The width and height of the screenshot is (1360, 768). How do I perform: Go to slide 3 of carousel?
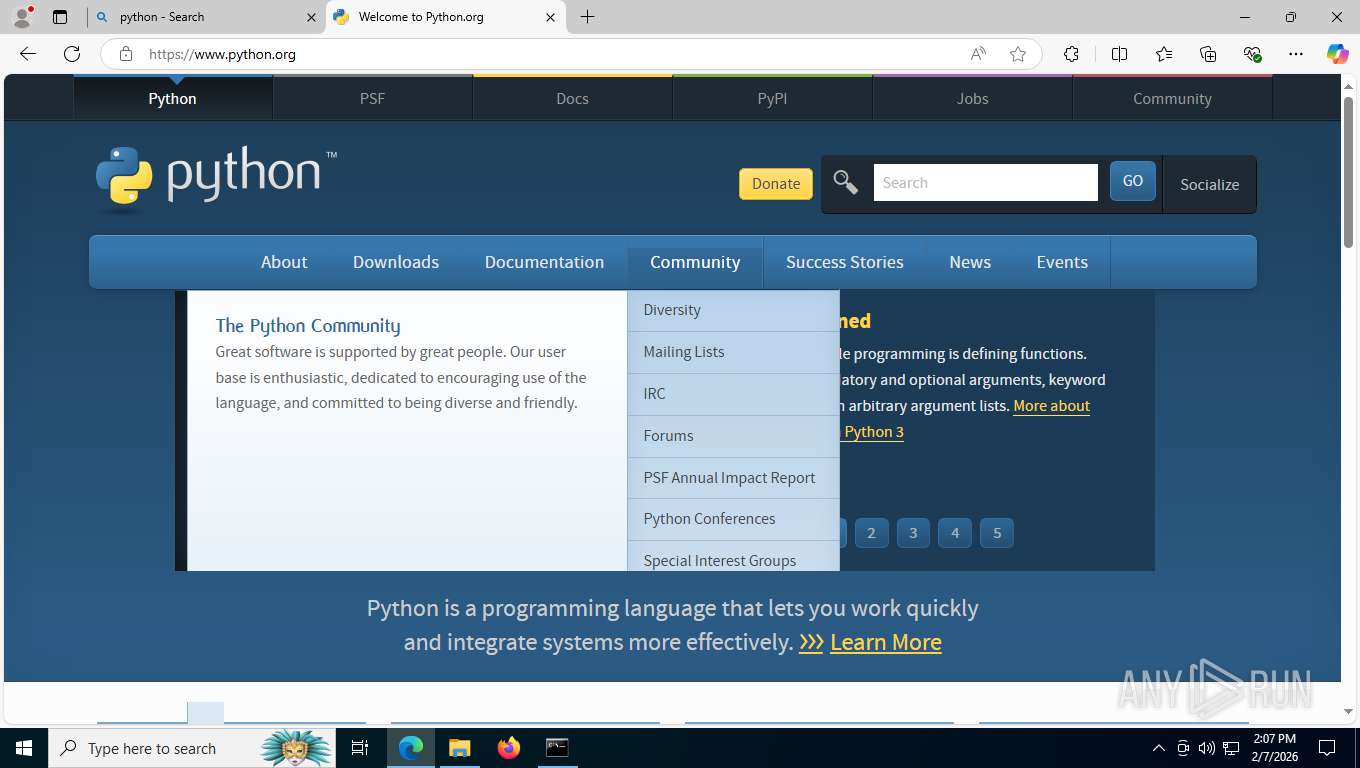pyautogui.click(x=913, y=533)
